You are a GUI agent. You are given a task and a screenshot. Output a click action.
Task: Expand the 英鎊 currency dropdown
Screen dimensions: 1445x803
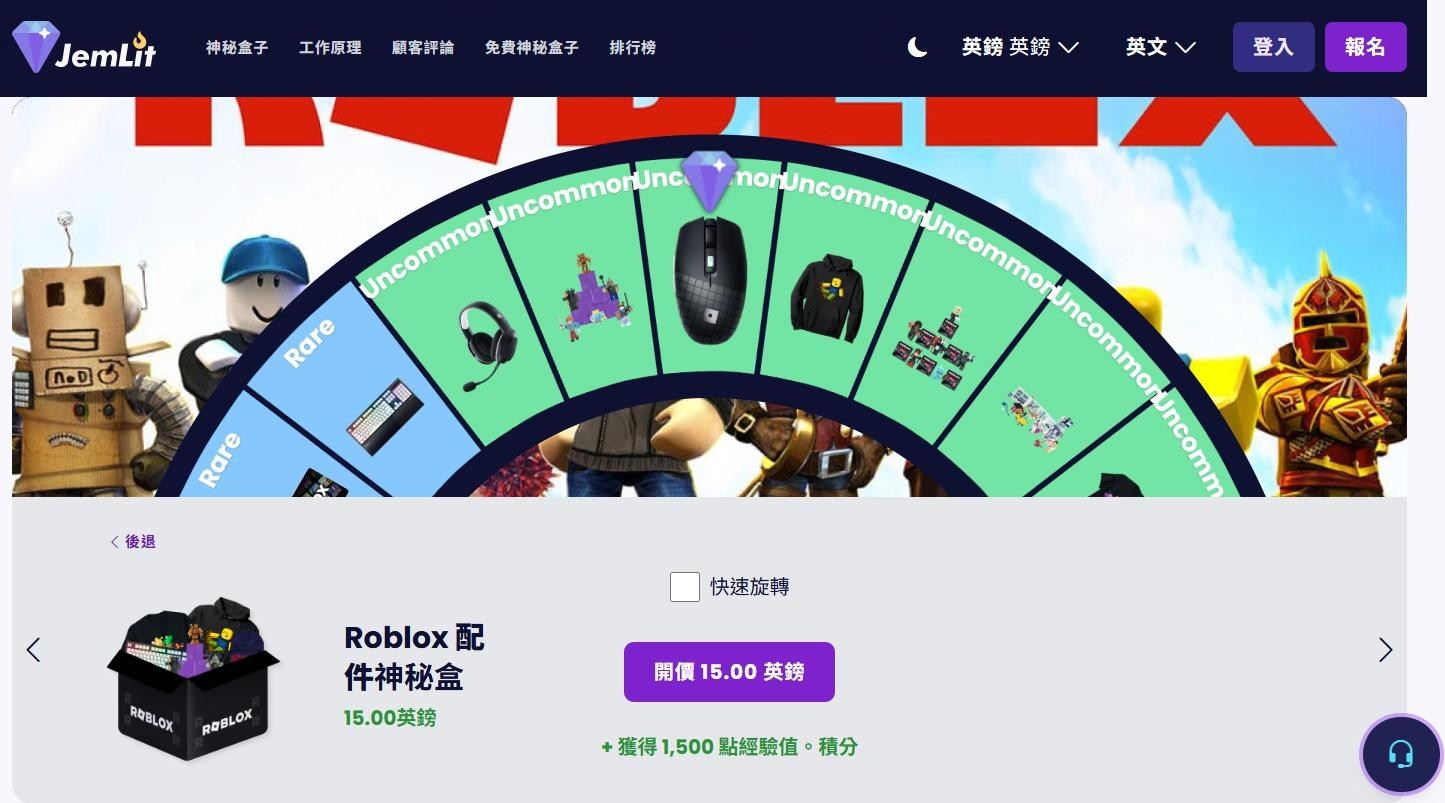[x=1020, y=47]
